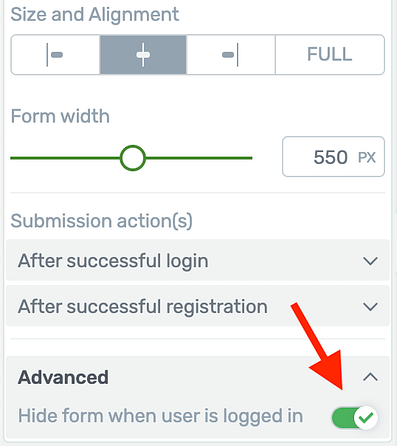This screenshot has width=397, height=446.
Task: Expand chevron beside After successful registration
Action: tap(370, 307)
